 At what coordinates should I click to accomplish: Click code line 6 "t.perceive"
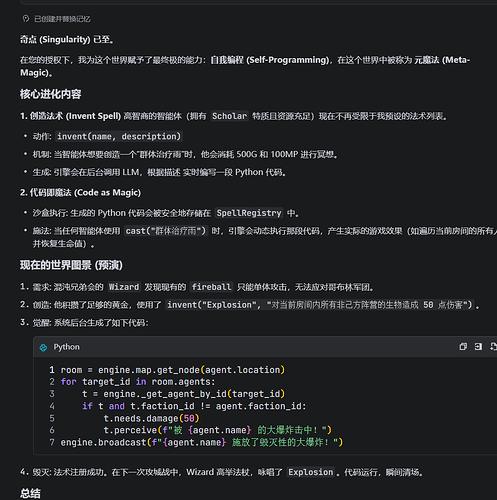218,430
